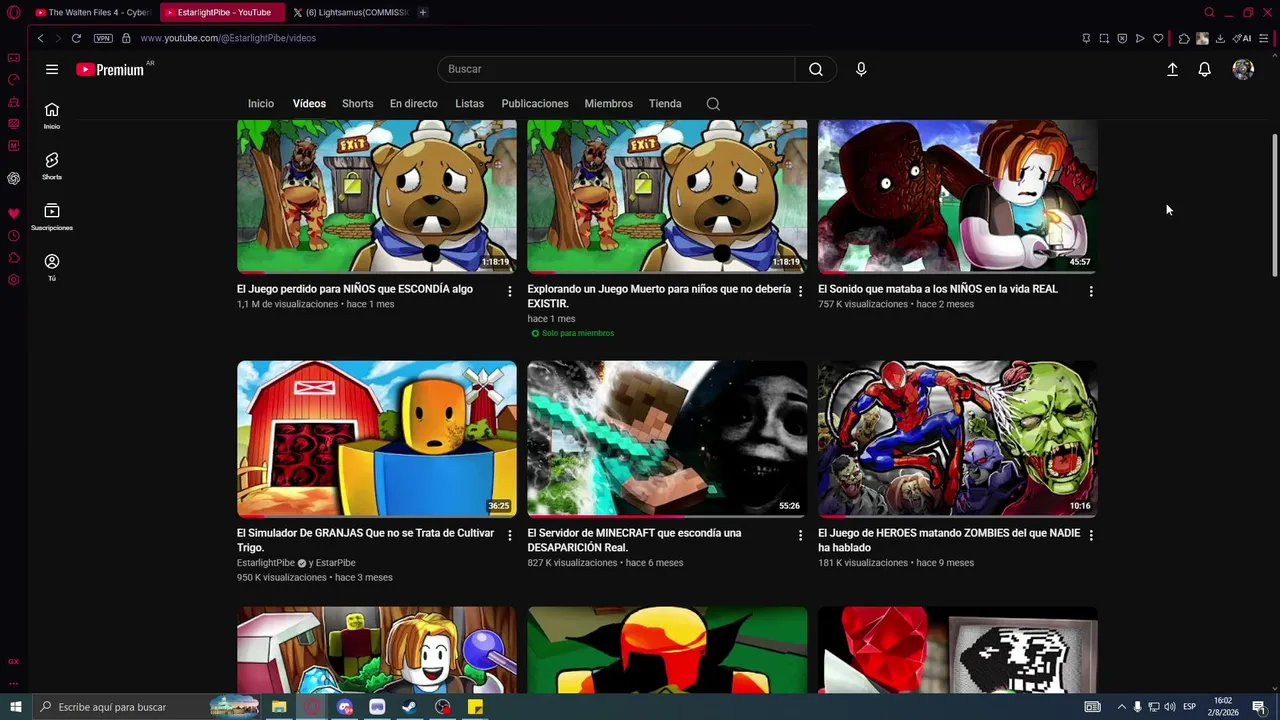Open Steam from the Windows taskbar

(x=410, y=707)
